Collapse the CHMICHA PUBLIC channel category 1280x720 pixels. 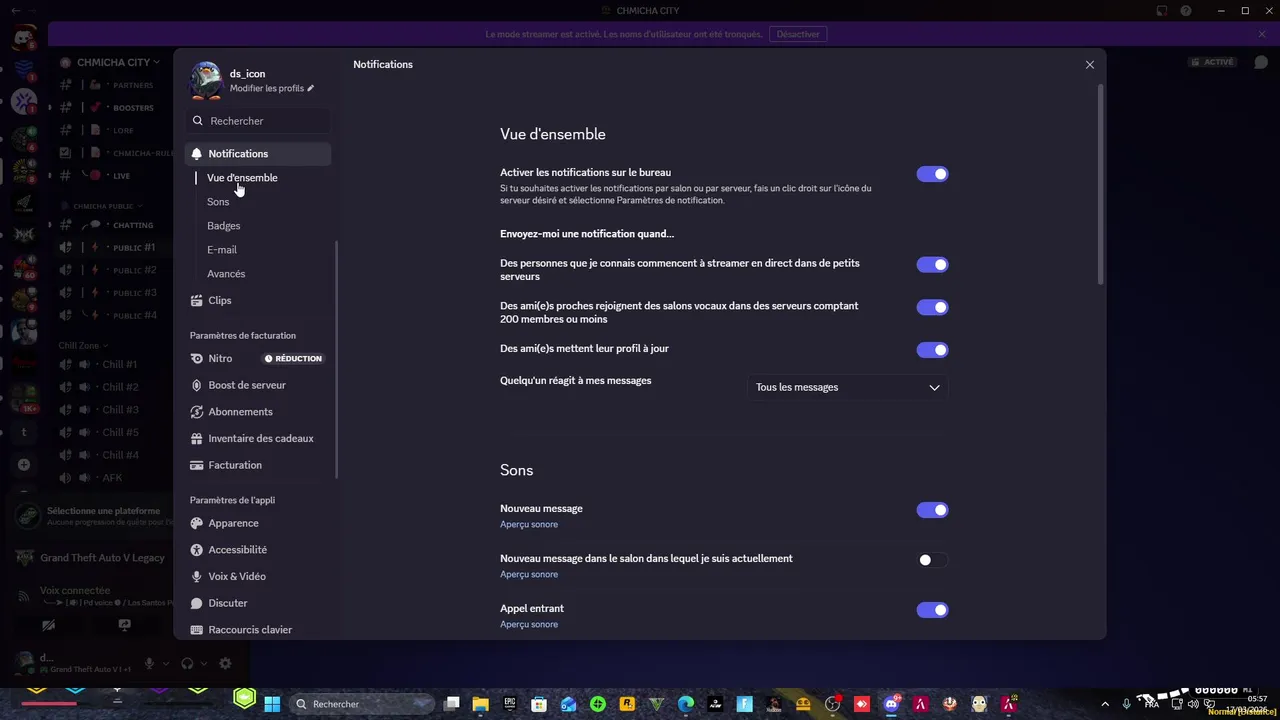pos(106,206)
